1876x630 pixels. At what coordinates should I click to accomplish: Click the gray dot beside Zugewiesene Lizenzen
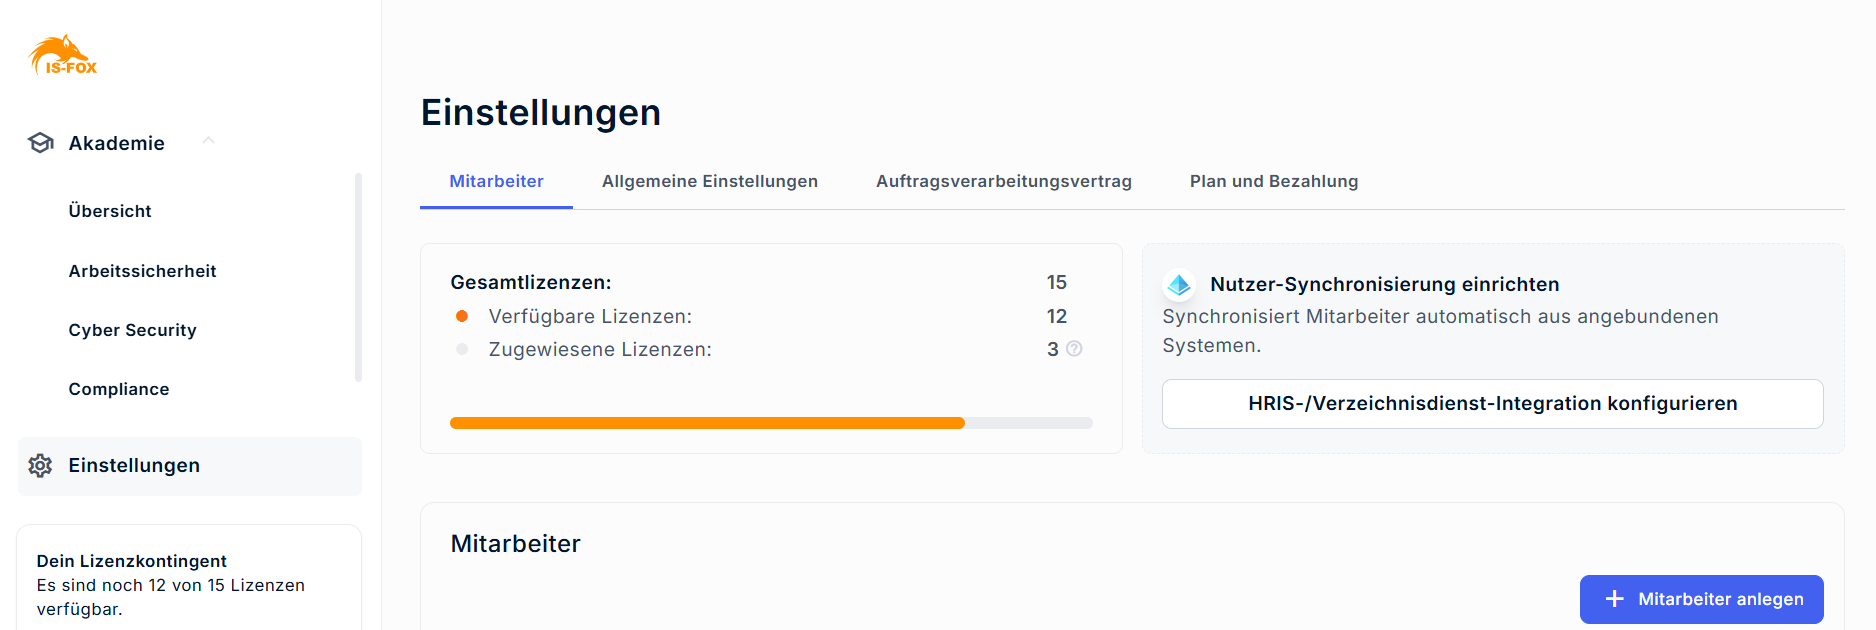point(462,349)
